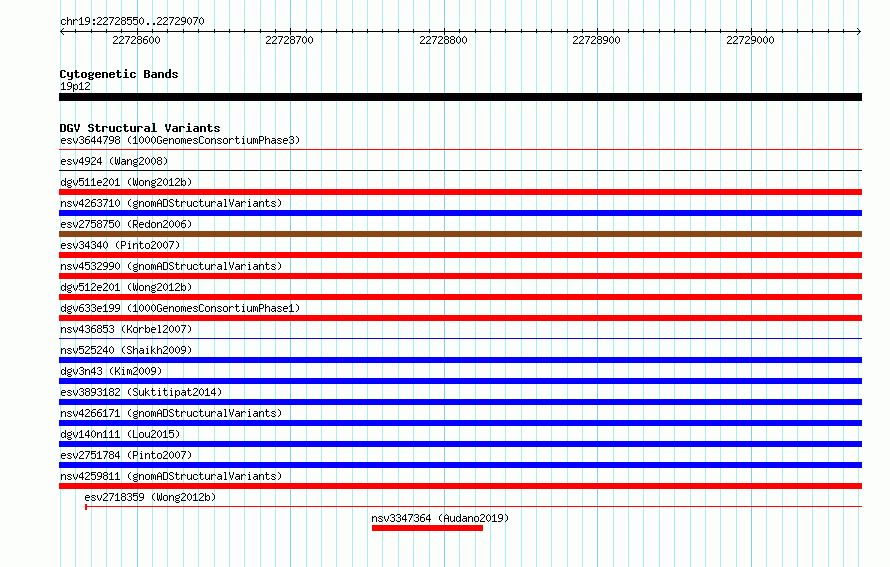Click the nsv525240 (Shaikh2009) label
Viewport: 890px width, 567px height.
[x=126, y=350]
